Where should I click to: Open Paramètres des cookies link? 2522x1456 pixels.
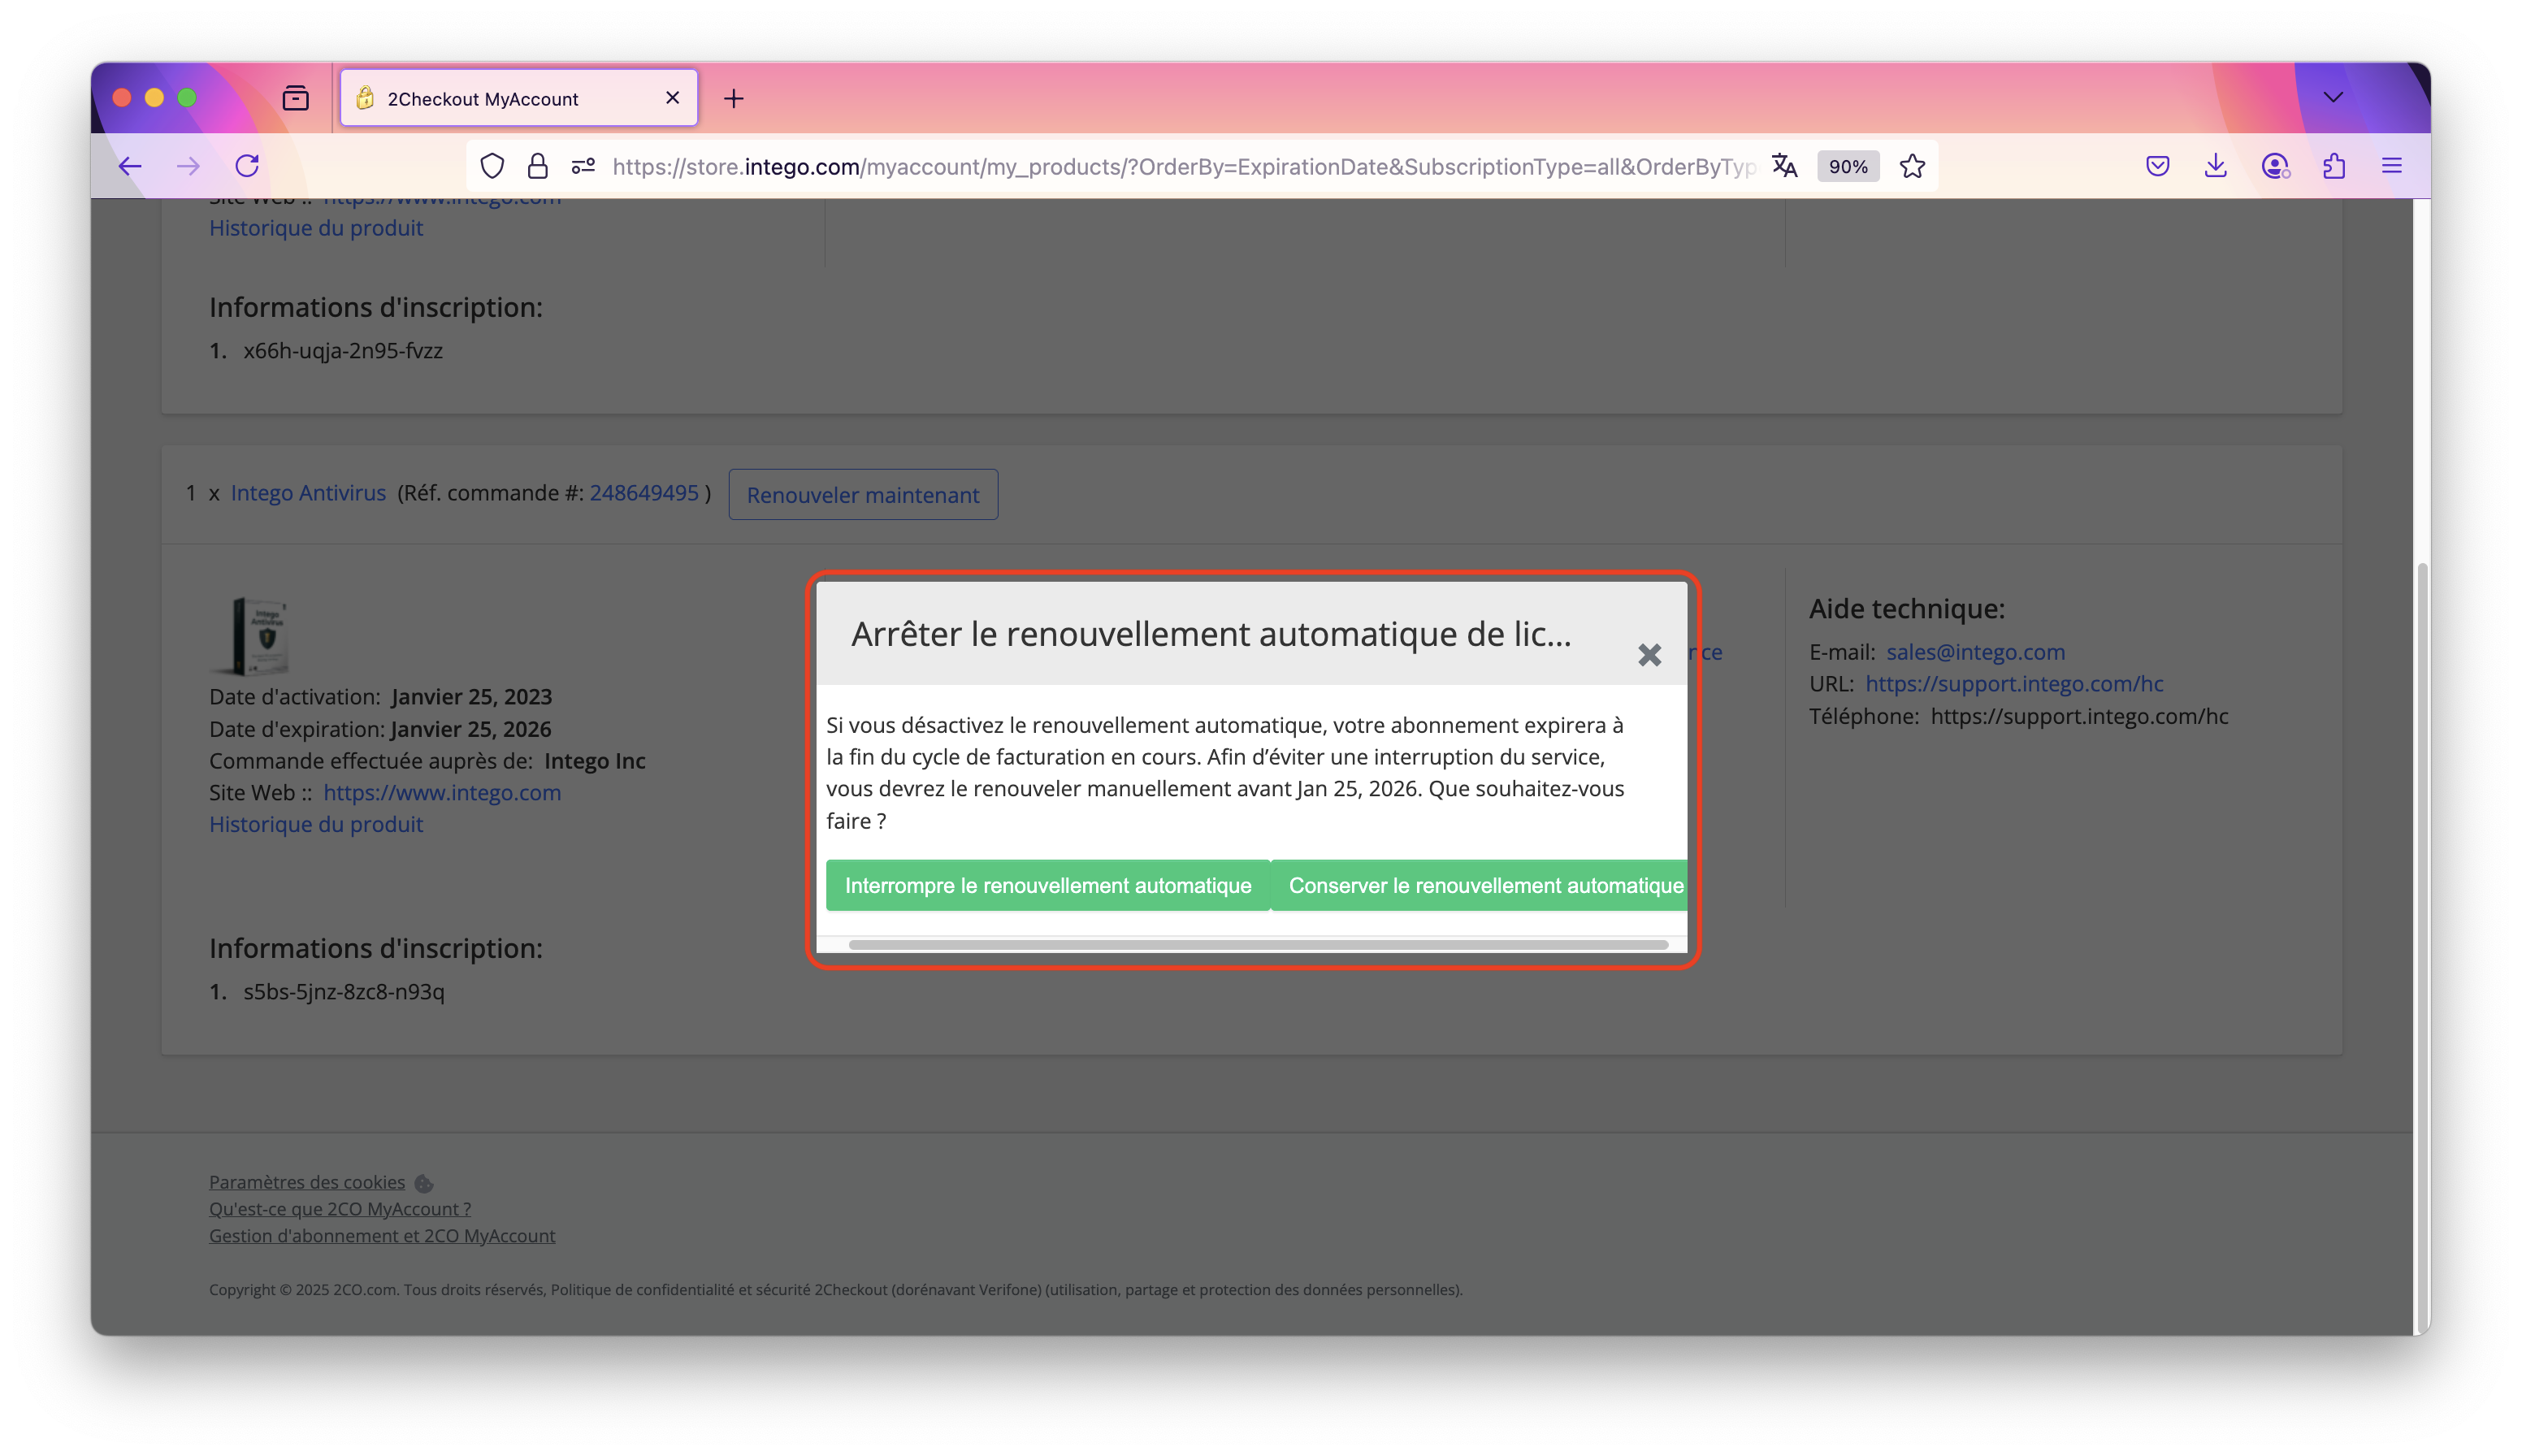307,1182
